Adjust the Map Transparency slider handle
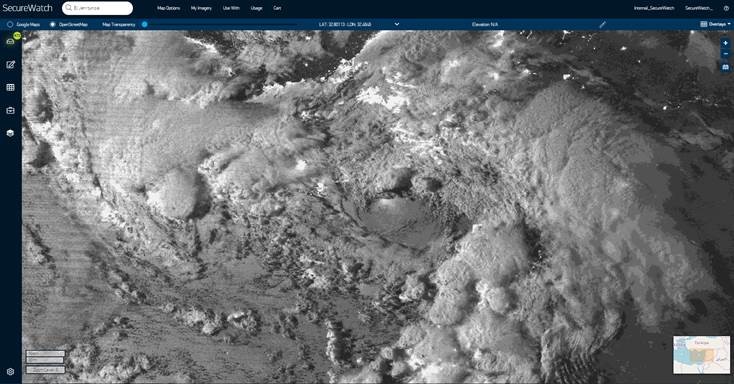 (x=145, y=24)
